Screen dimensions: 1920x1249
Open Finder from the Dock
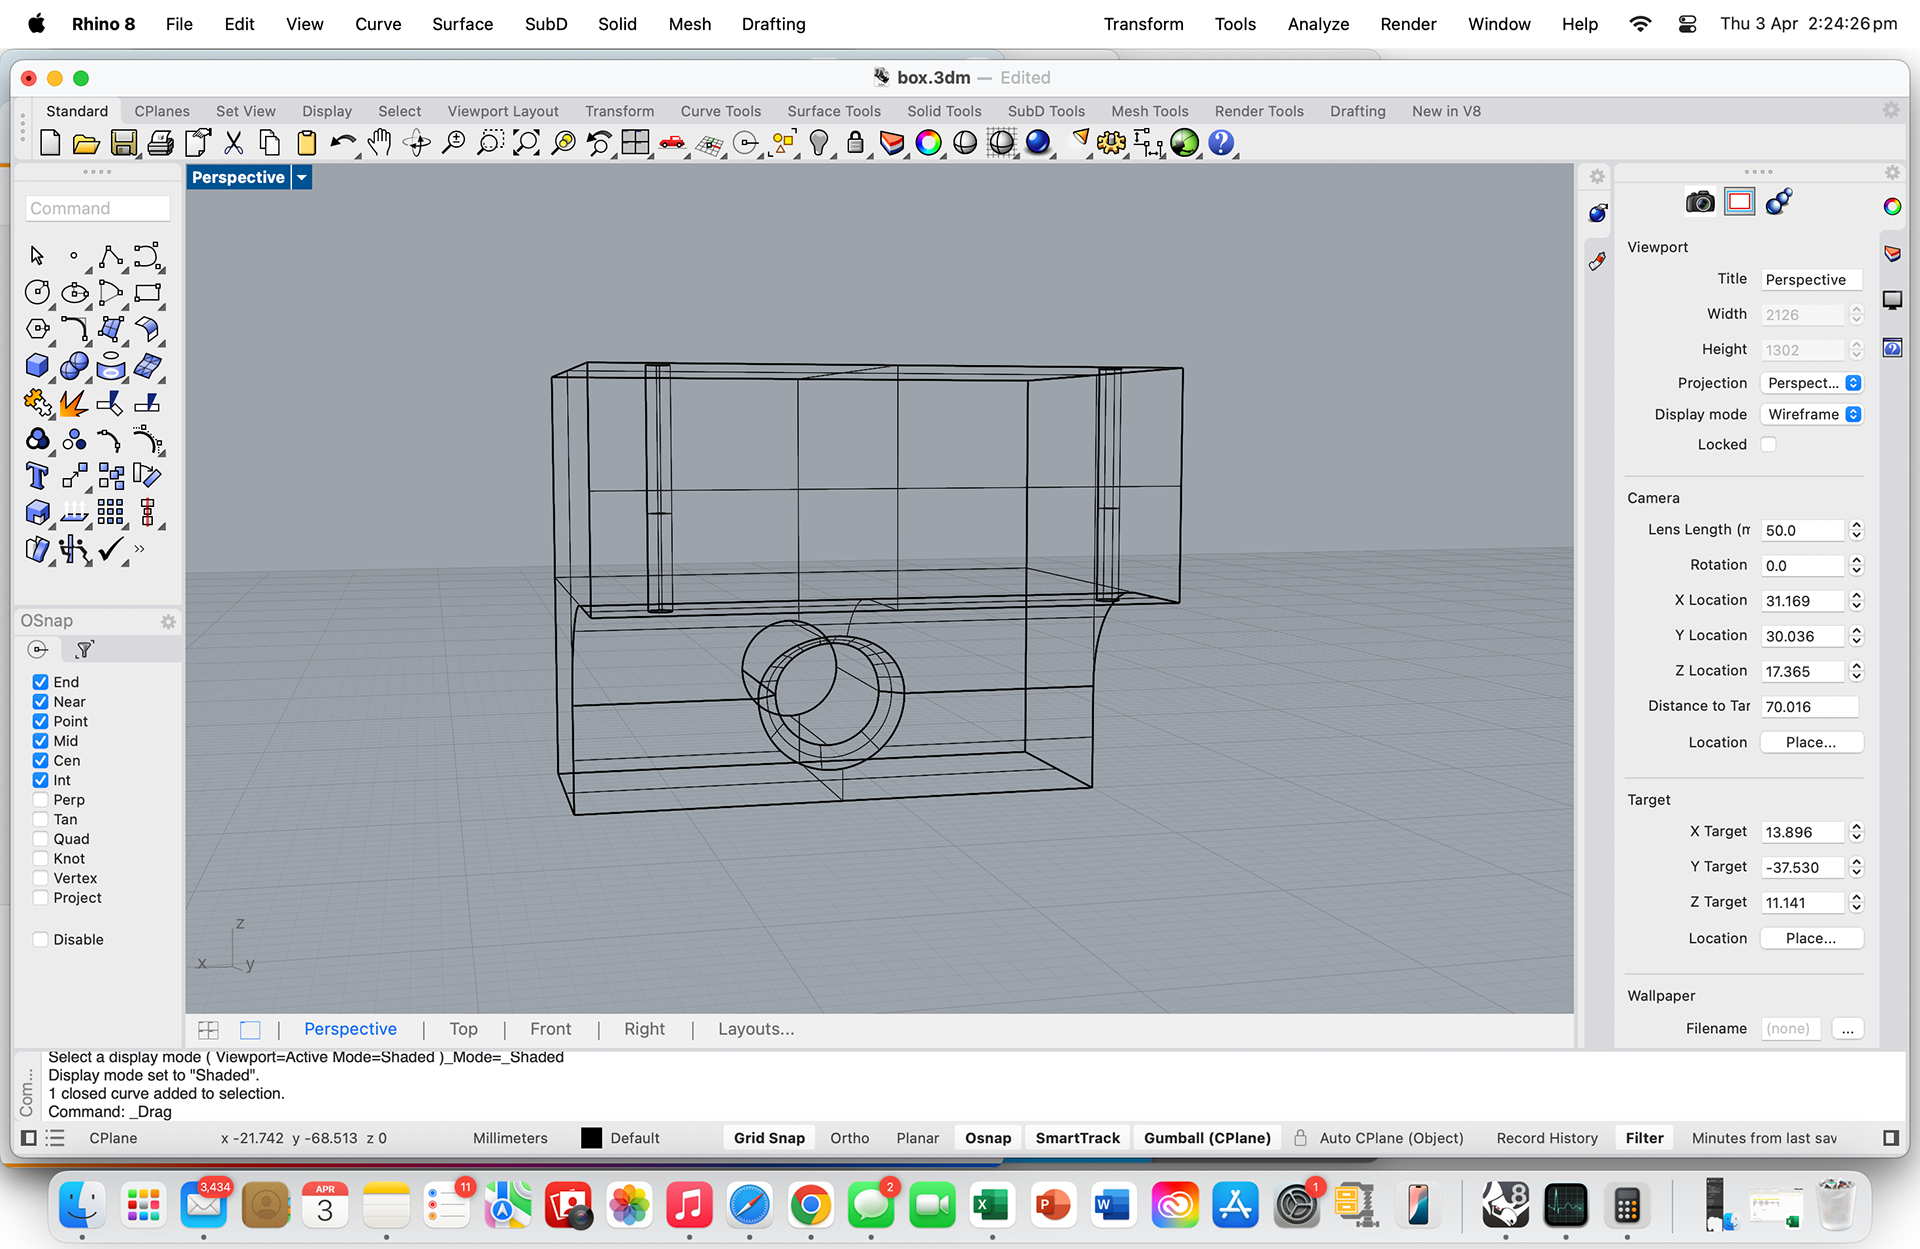pyautogui.click(x=82, y=1205)
